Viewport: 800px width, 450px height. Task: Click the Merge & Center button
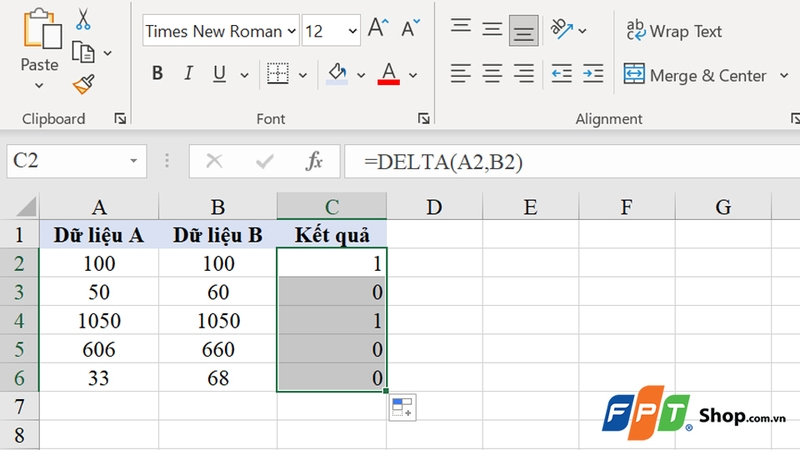[x=695, y=75]
